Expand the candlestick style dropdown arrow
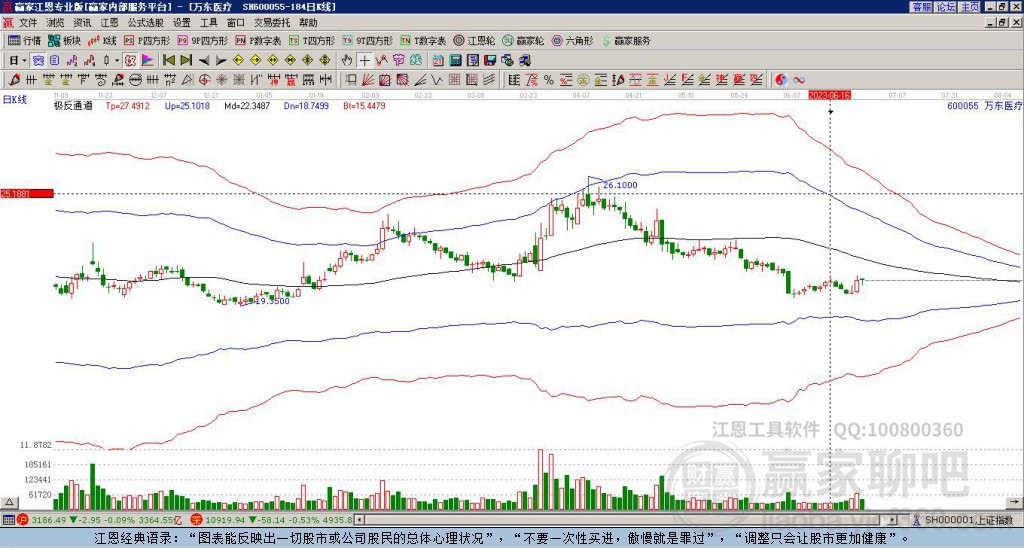Viewport: 1024px width, 548px height. point(117,61)
